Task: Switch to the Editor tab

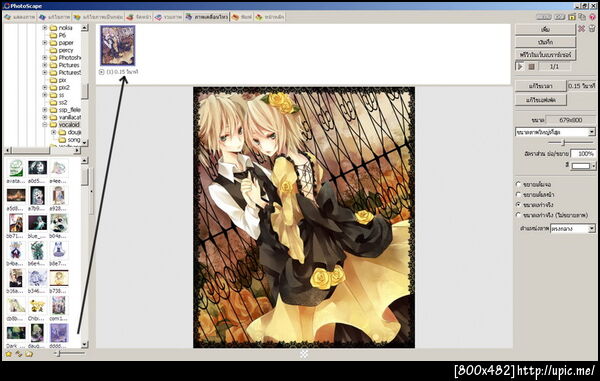Action: (54, 17)
